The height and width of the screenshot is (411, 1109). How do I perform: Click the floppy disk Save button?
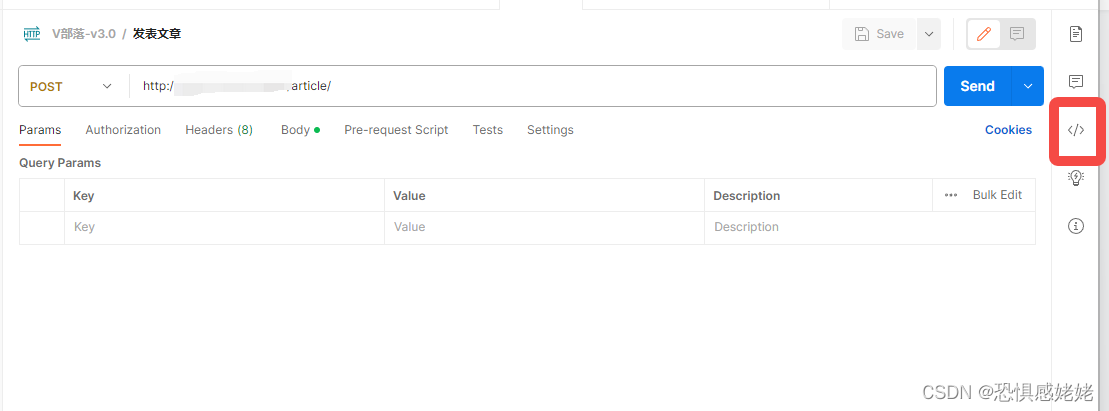tap(879, 34)
